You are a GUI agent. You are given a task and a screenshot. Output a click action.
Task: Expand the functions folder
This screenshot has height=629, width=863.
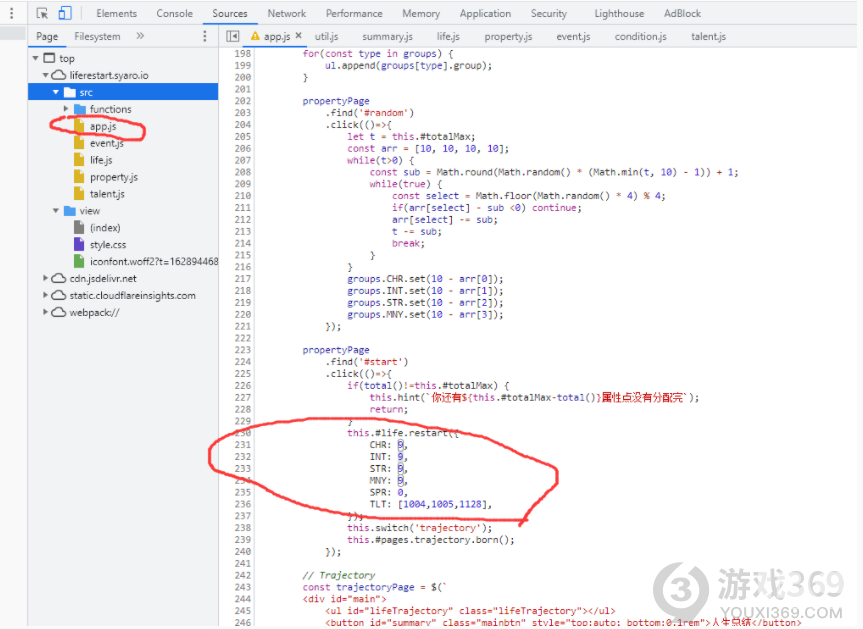(x=67, y=109)
